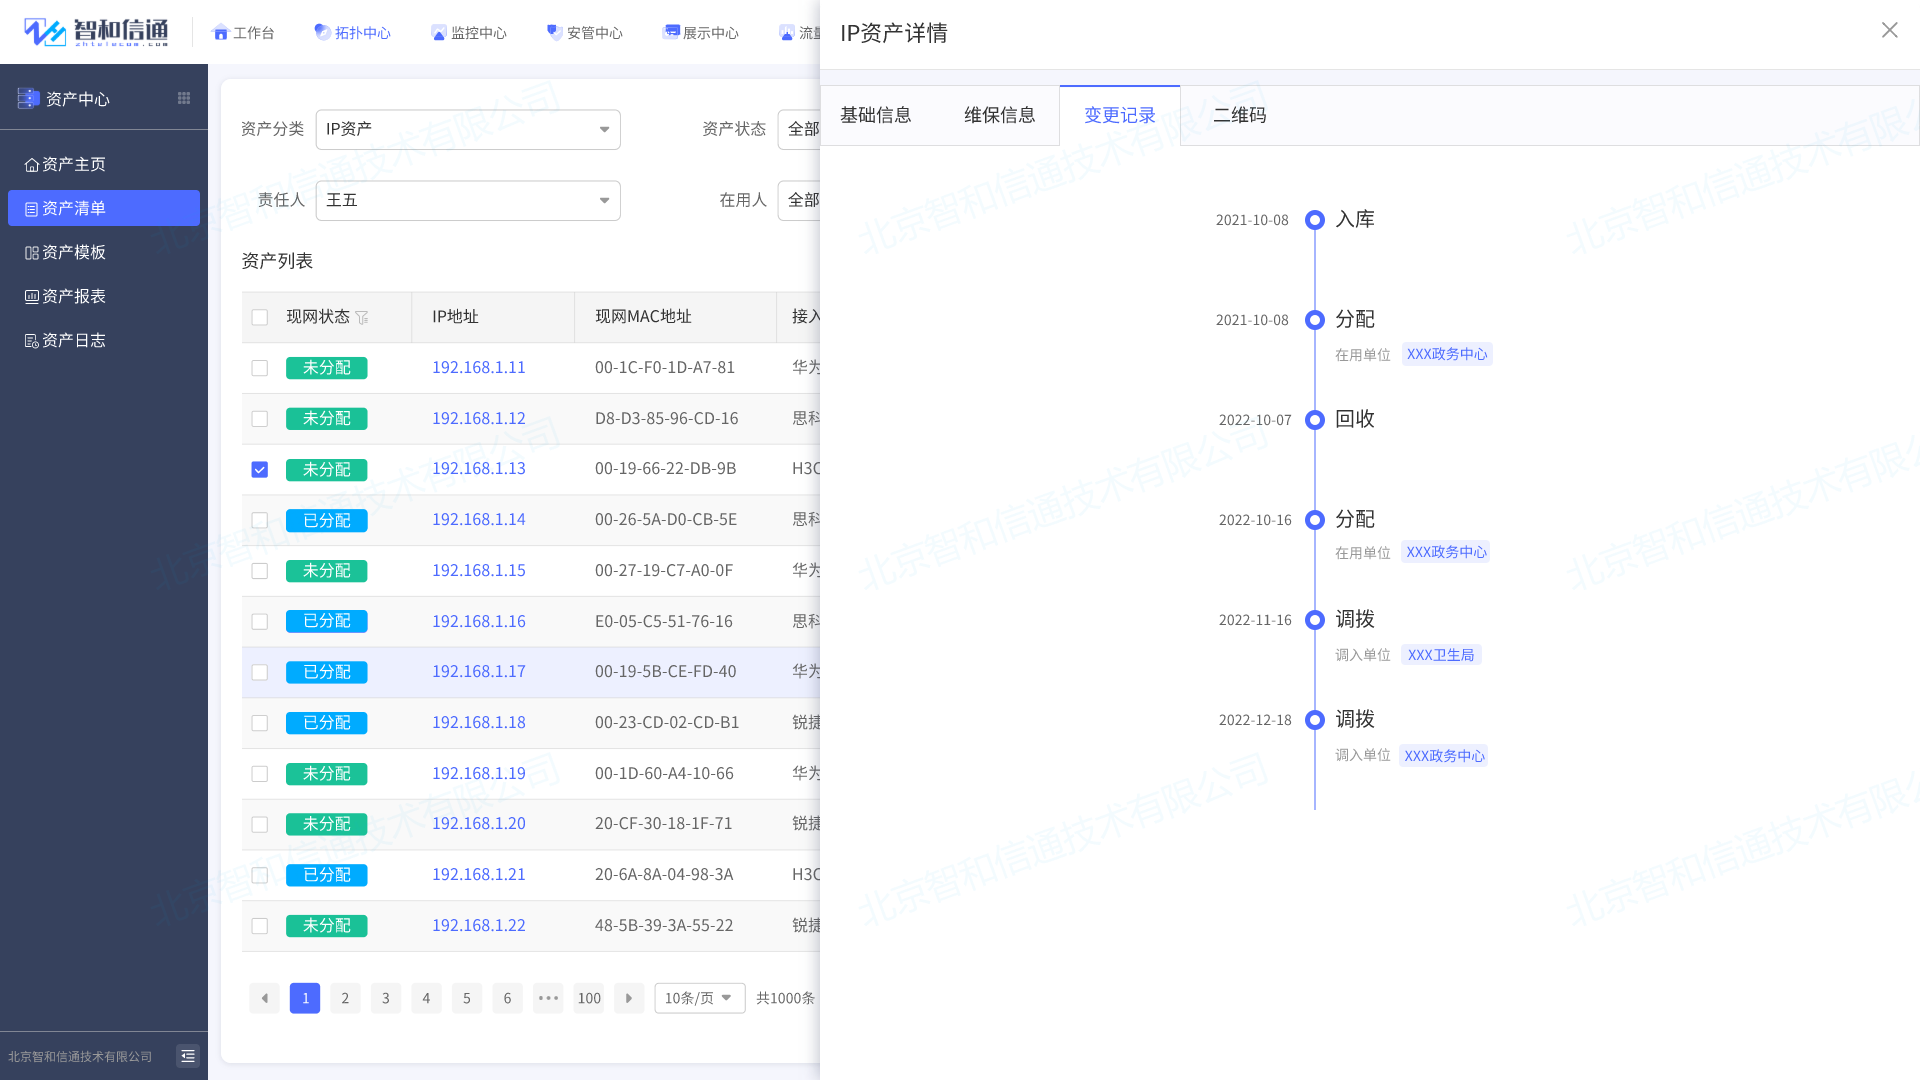Click the XXX卫生局 unit tag
The width and height of the screenshot is (1920, 1080).
pyautogui.click(x=1440, y=655)
